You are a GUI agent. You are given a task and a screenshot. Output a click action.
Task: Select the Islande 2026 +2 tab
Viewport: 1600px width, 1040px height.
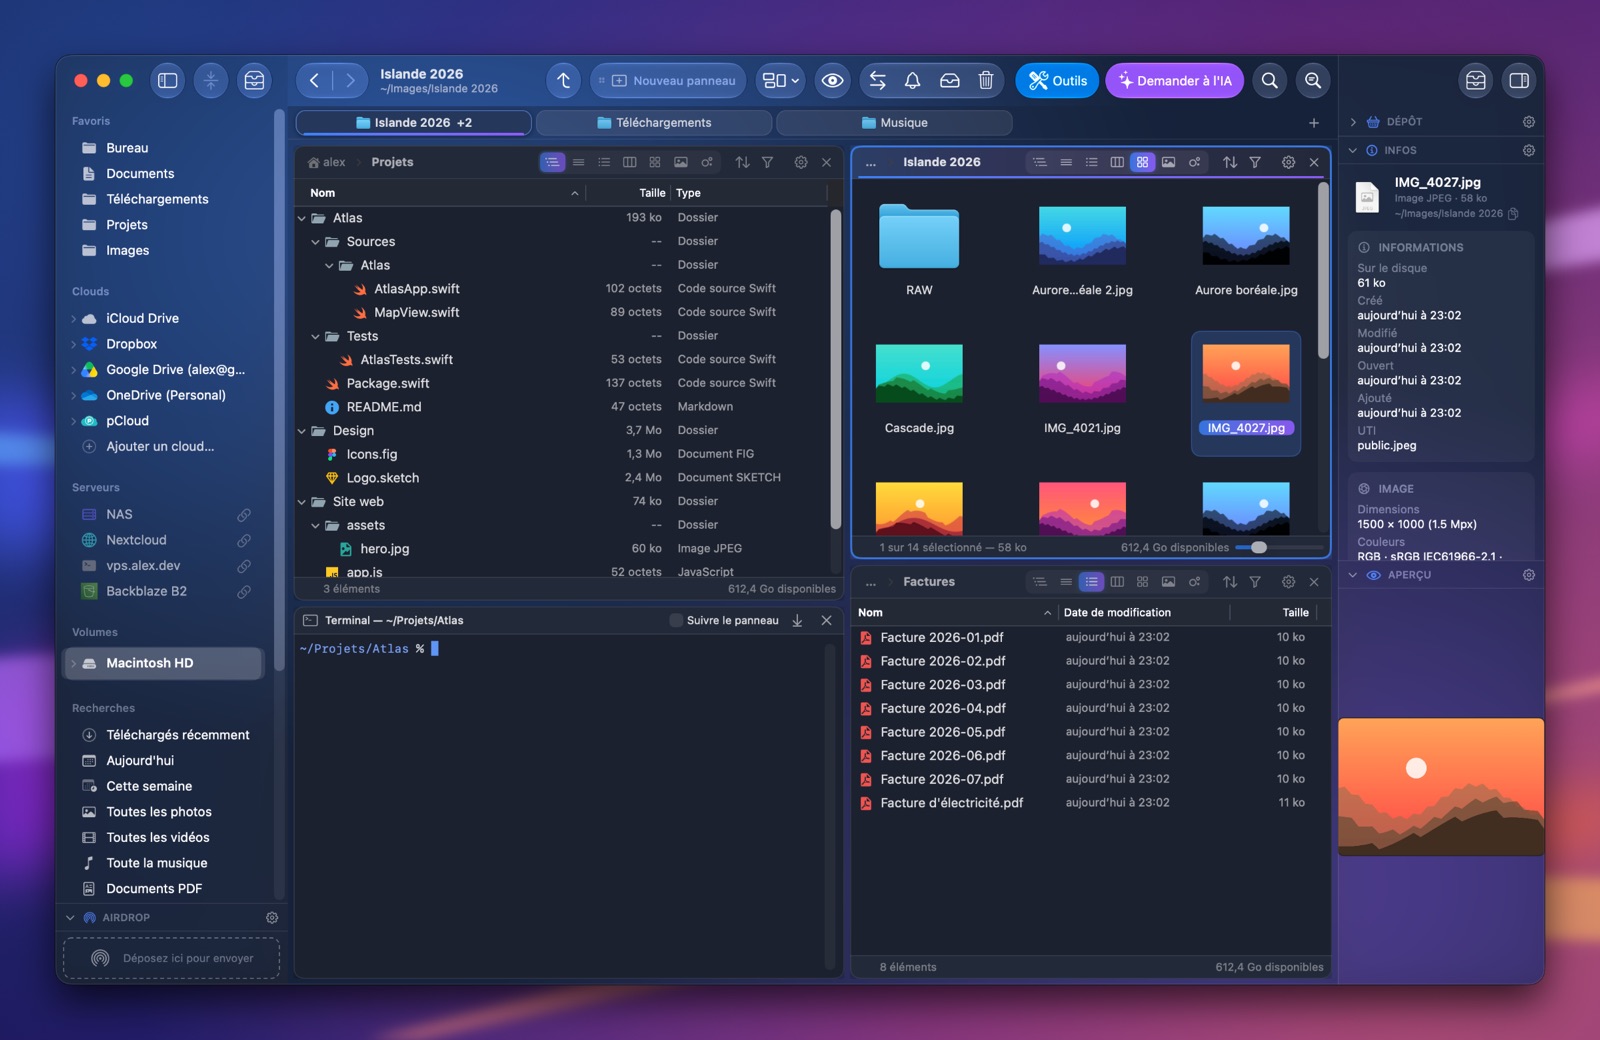click(x=414, y=123)
